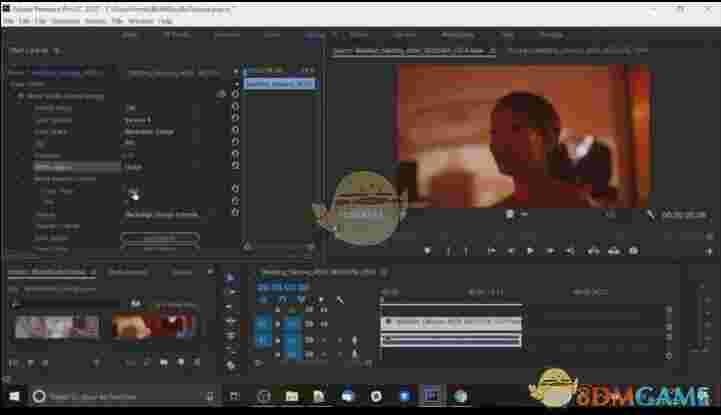721x415 pixels.
Task: Collapse the effect twirl under Video Effects
Action: pos(21,97)
